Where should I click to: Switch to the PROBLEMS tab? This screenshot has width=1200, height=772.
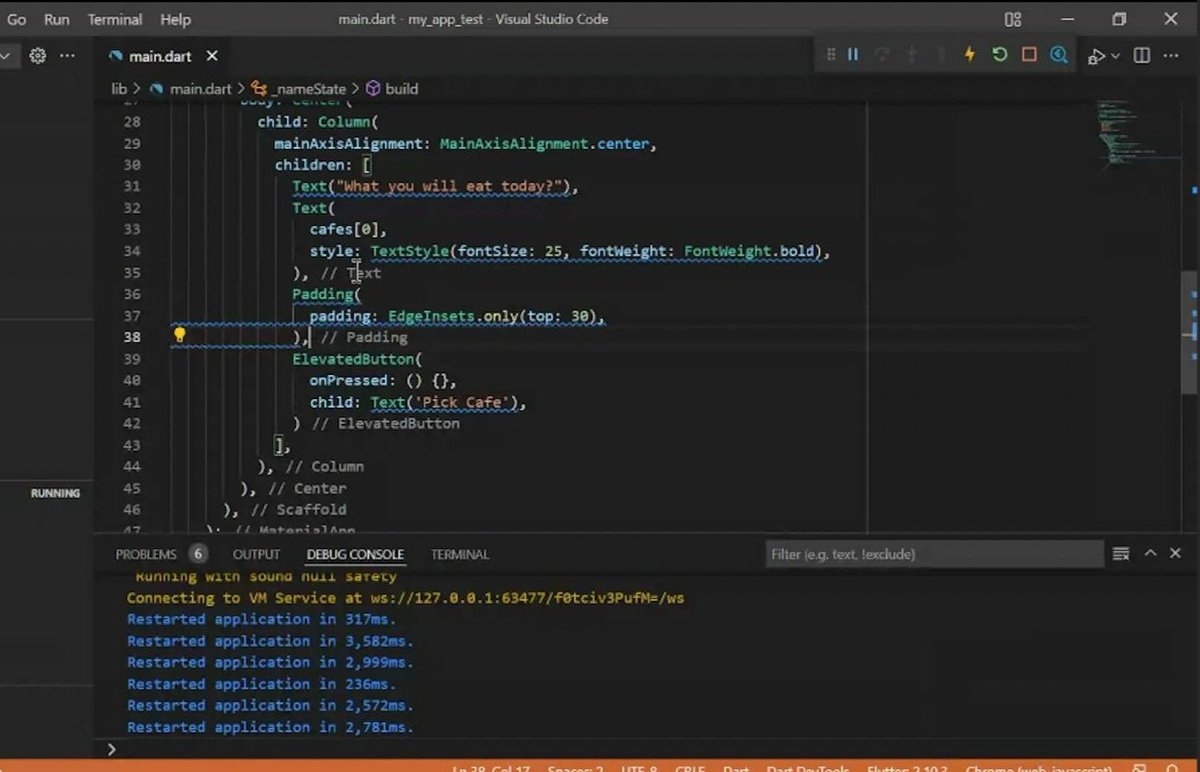click(x=146, y=554)
